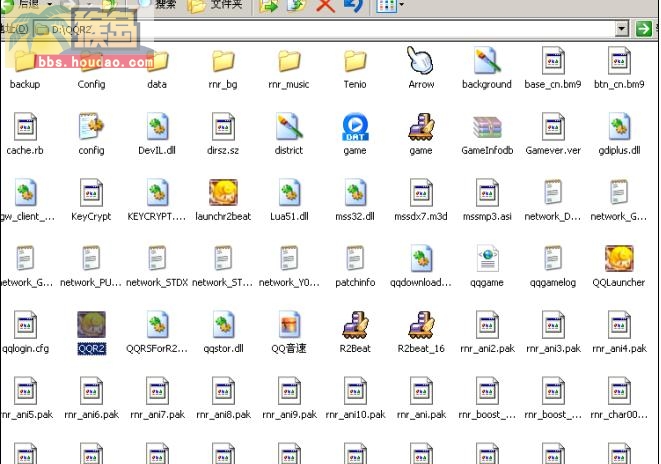Select mssdx7.m3d file
Viewport: 661px width, 464px height.
[421, 201]
